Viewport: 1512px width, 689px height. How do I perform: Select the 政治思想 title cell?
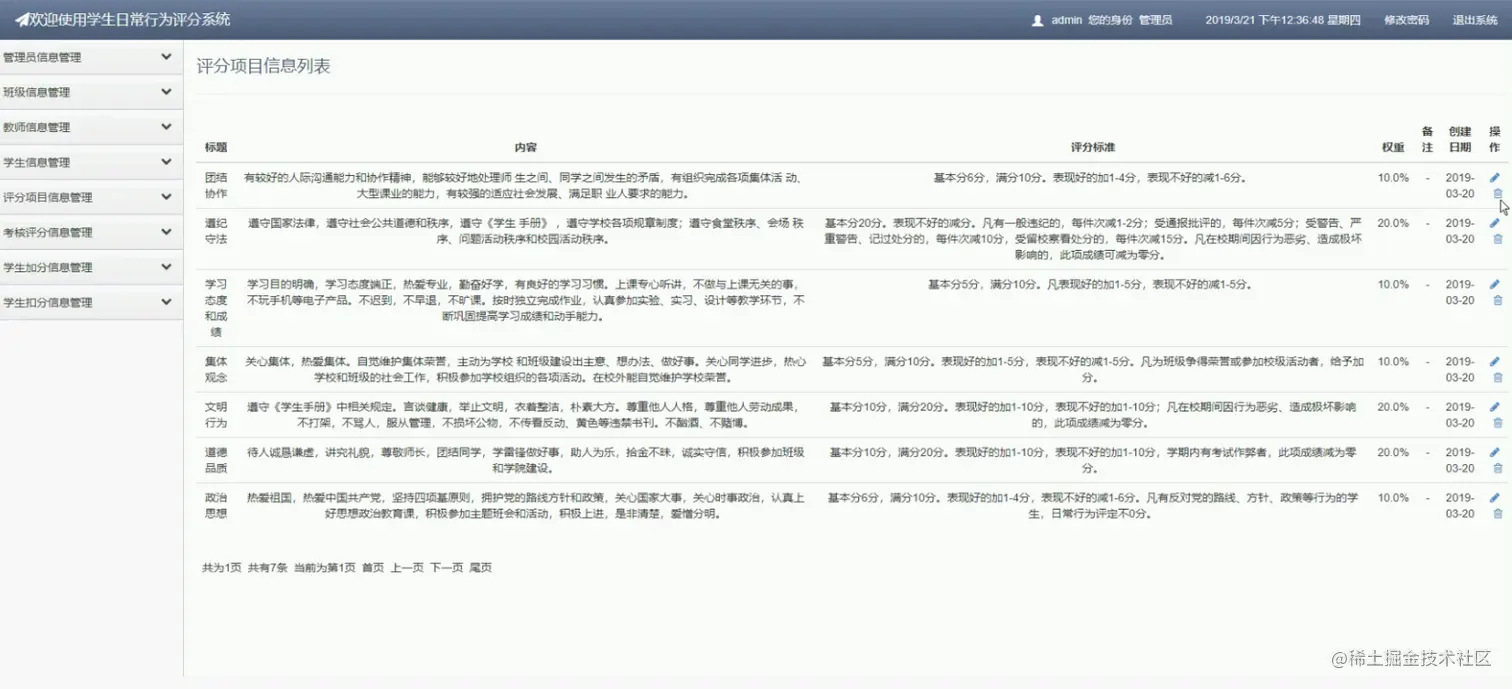pyautogui.click(x=216, y=505)
